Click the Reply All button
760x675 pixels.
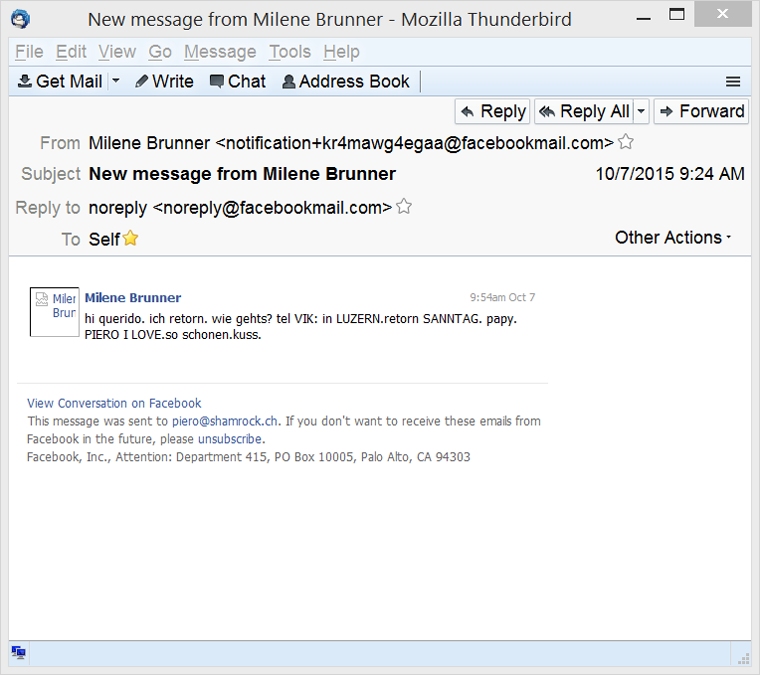(x=584, y=111)
